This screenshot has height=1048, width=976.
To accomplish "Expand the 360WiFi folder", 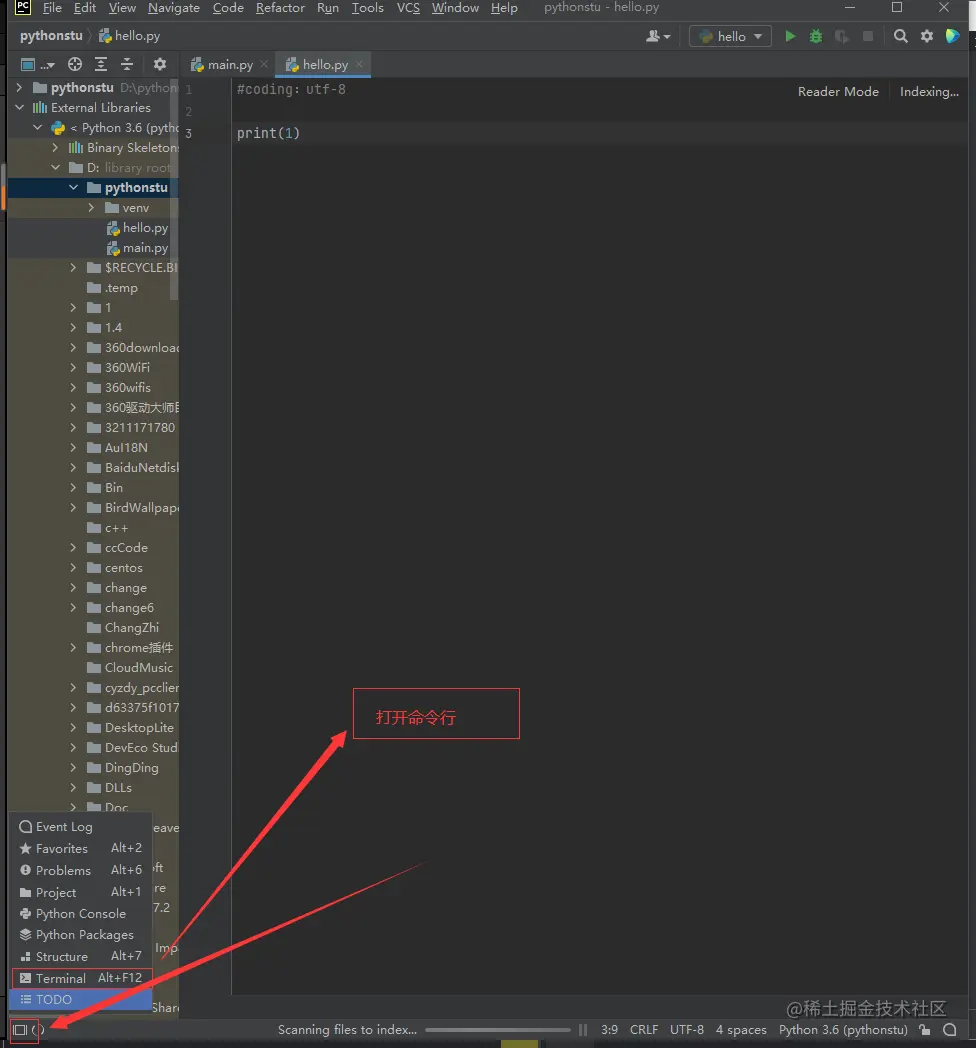I will click(74, 368).
